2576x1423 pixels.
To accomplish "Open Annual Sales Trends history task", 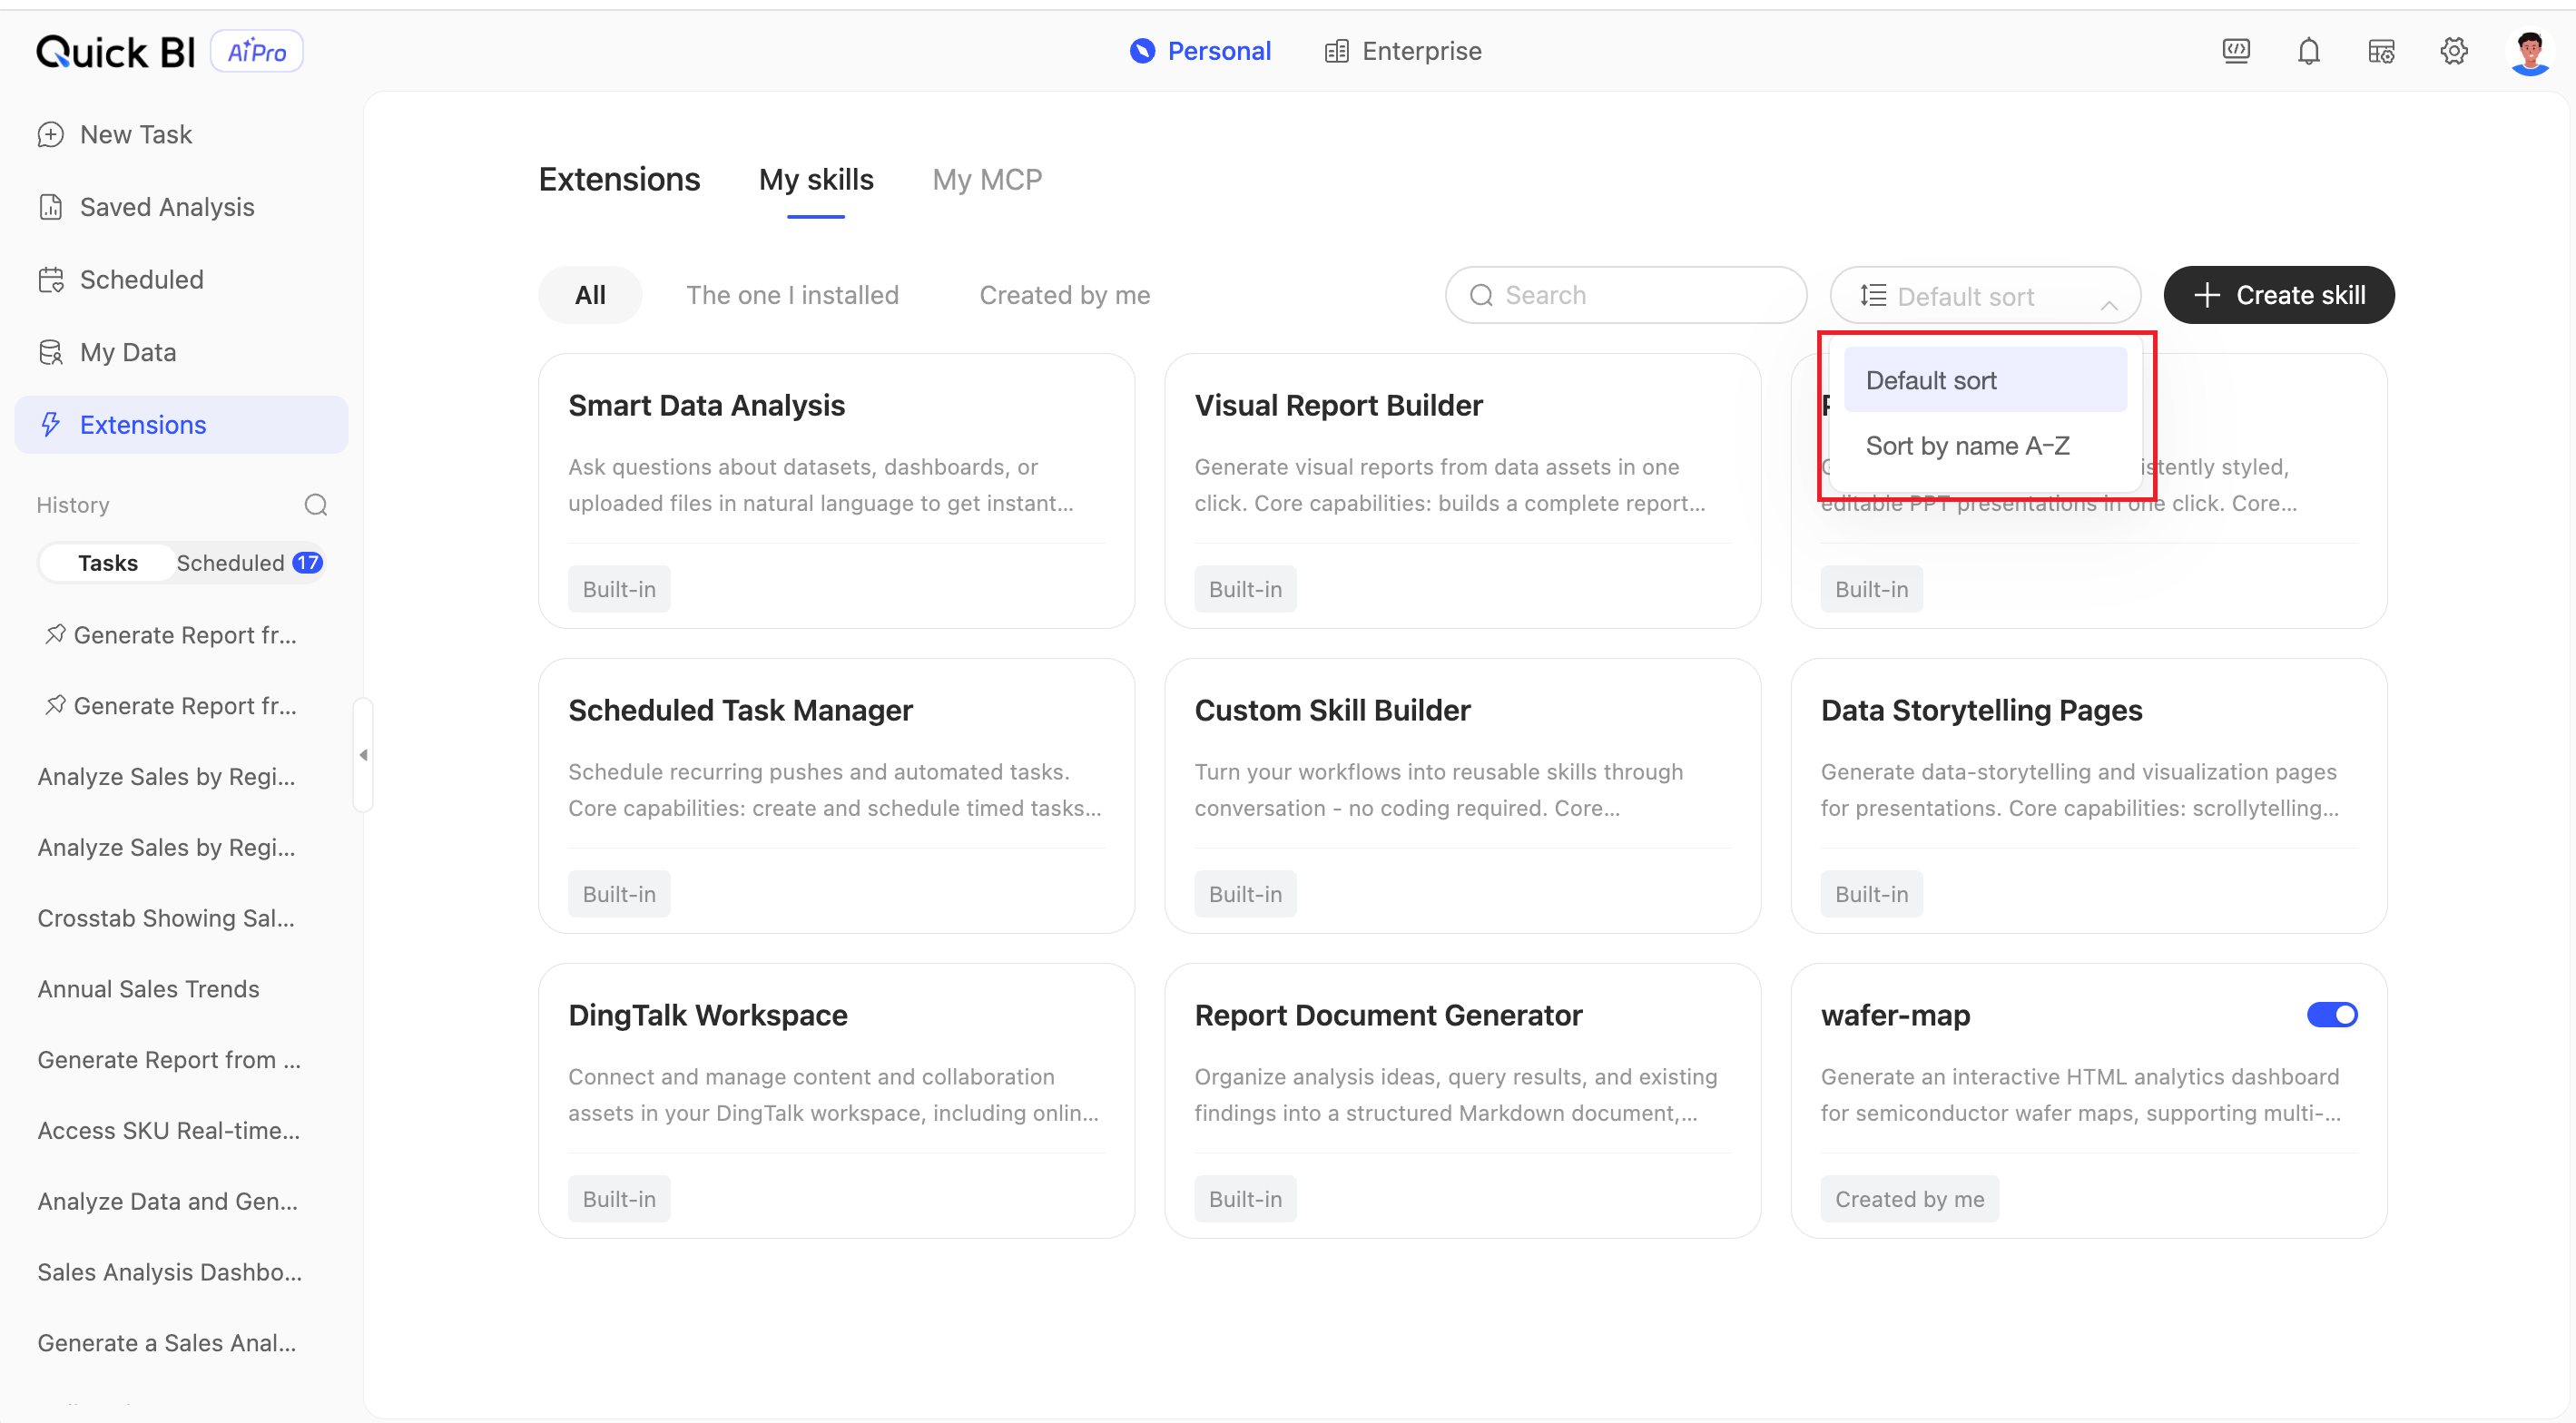I will (149, 989).
